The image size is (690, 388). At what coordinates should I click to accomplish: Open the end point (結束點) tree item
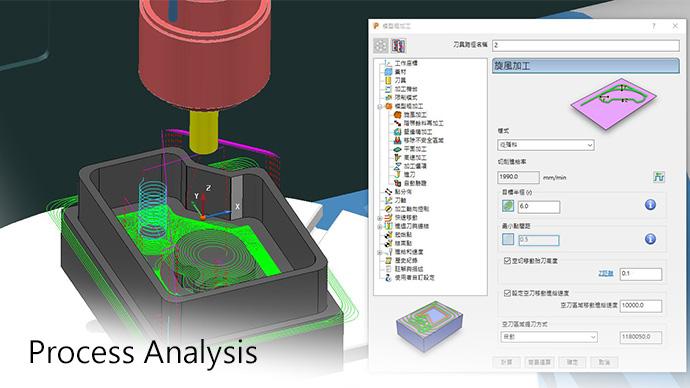click(403, 243)
